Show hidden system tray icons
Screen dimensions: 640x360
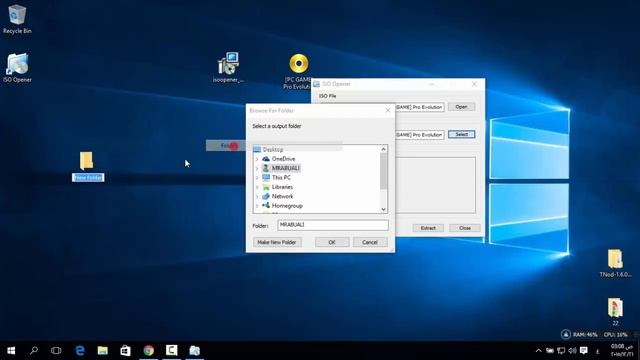pyautogui.click(x=538, y=351)
